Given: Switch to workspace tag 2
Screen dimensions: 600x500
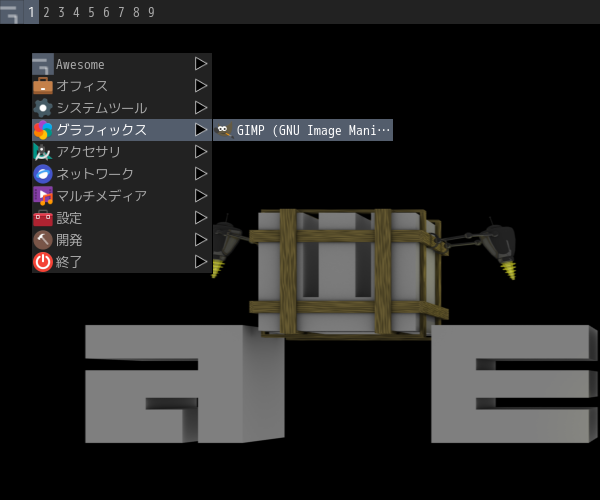Looking at the screenshot, I should click(46, 12).
